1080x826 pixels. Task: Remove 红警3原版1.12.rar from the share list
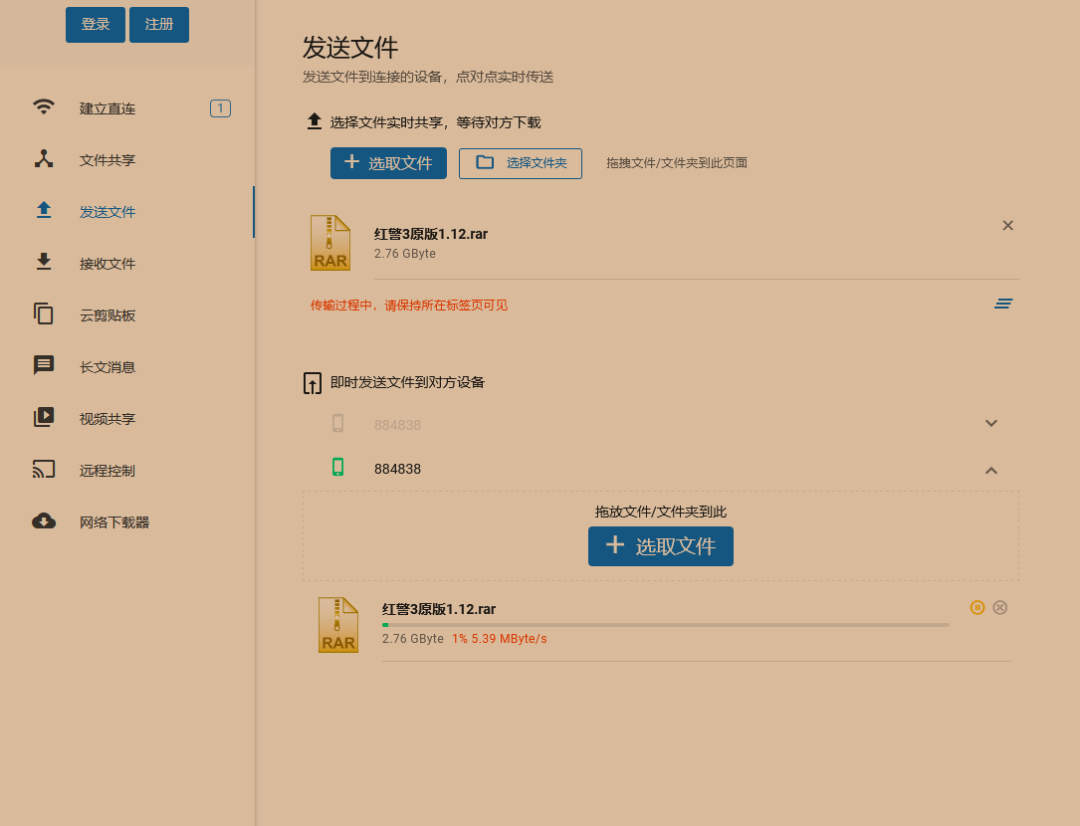click(1008, 225)
